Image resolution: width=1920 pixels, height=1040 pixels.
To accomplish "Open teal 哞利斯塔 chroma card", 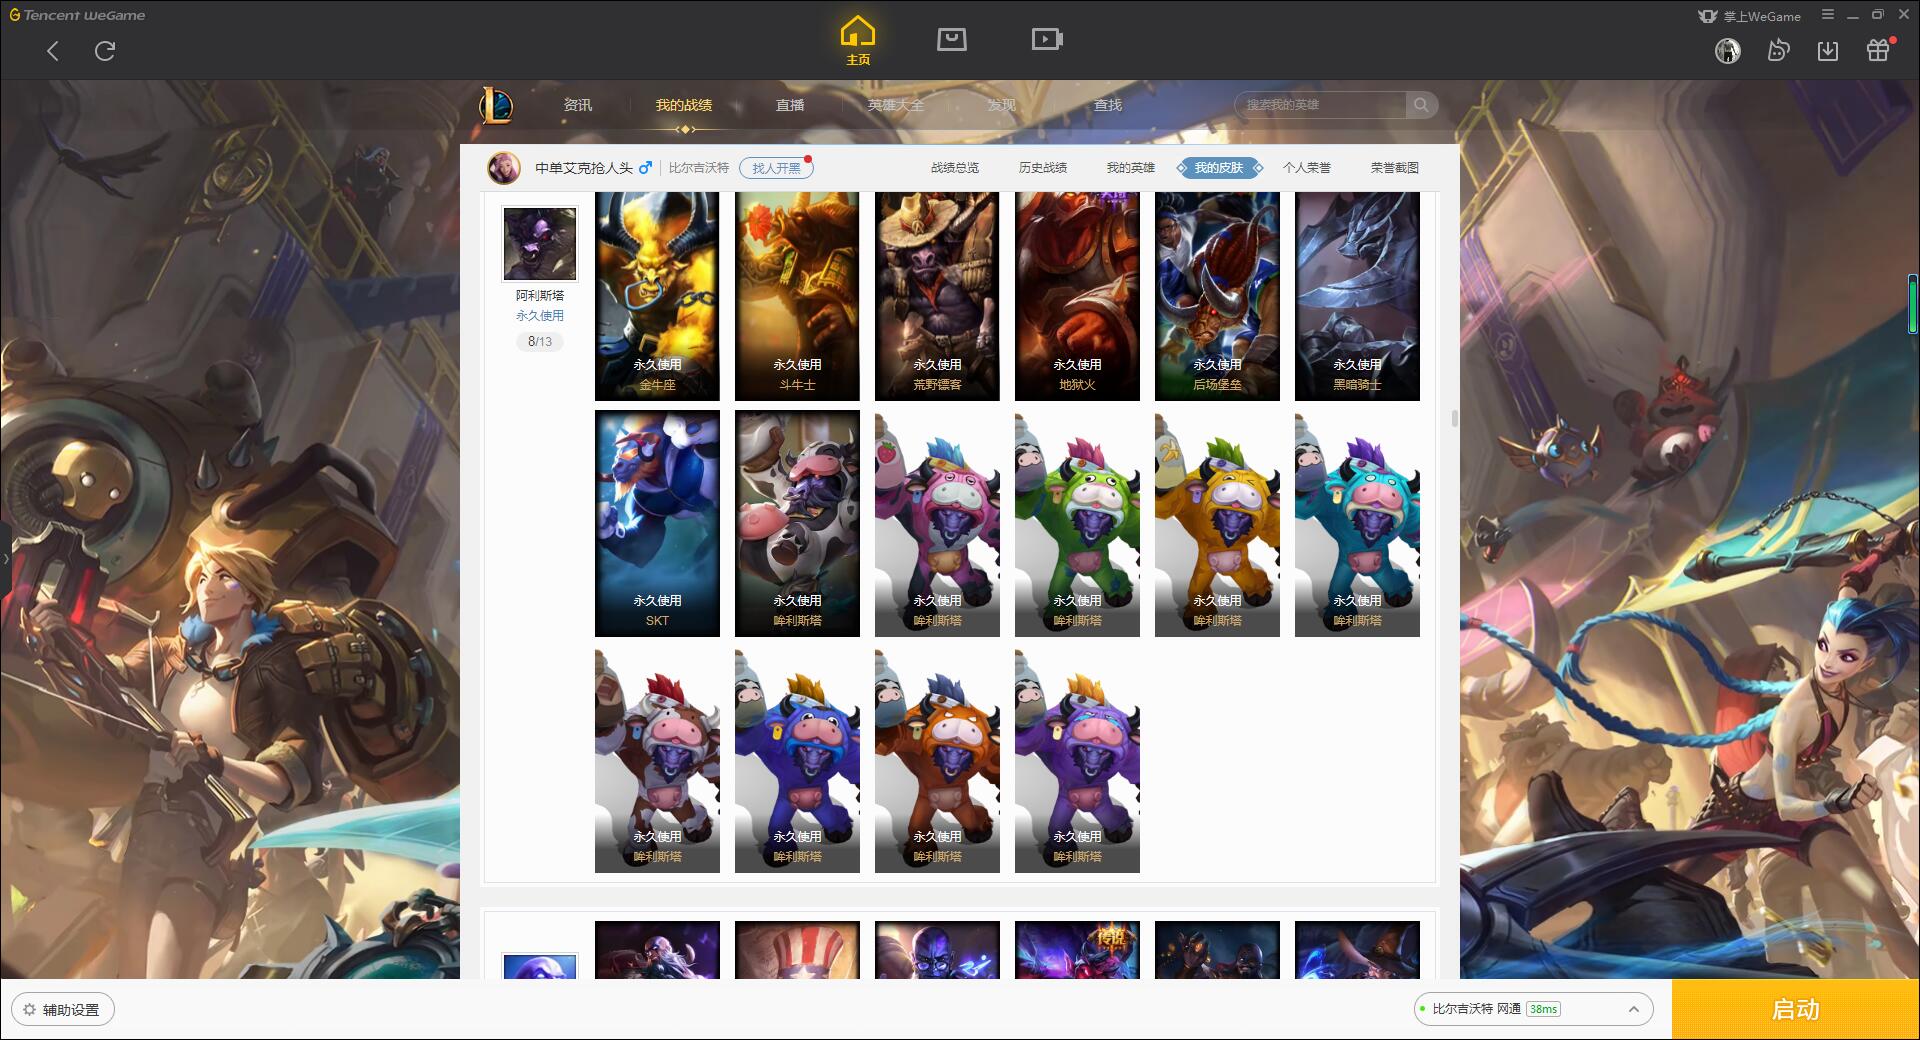I will pos(1357,523).
